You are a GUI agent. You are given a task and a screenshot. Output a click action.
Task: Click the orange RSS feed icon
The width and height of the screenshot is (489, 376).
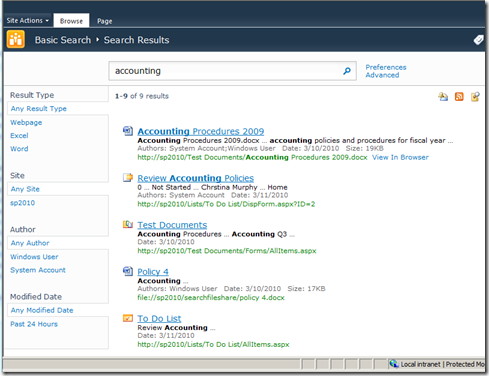point(459,97)
